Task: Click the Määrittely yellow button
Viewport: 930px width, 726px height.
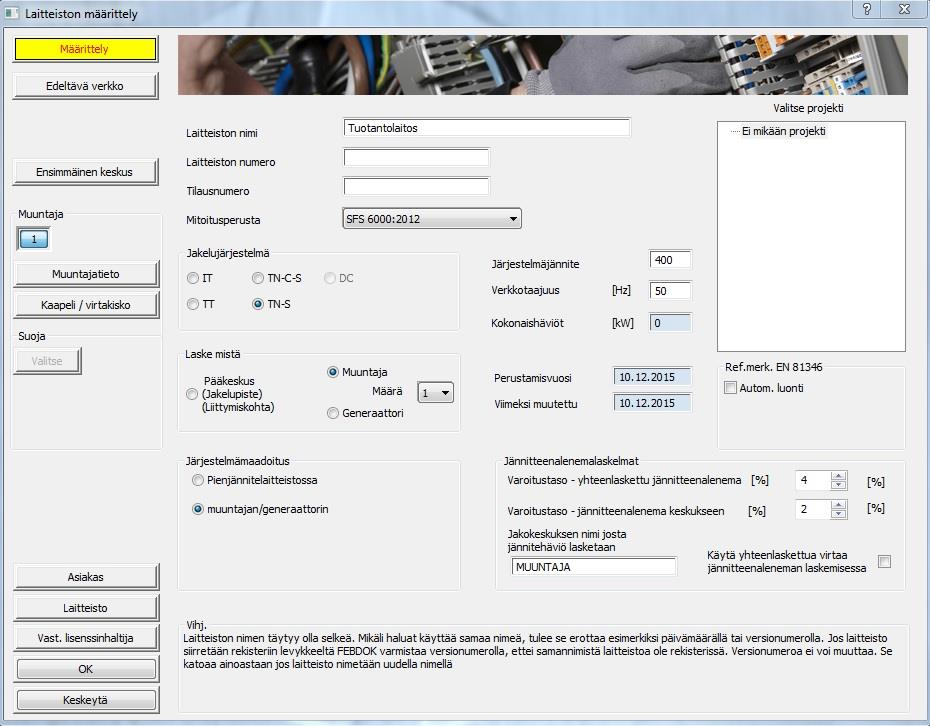Action: click(85, 49)
